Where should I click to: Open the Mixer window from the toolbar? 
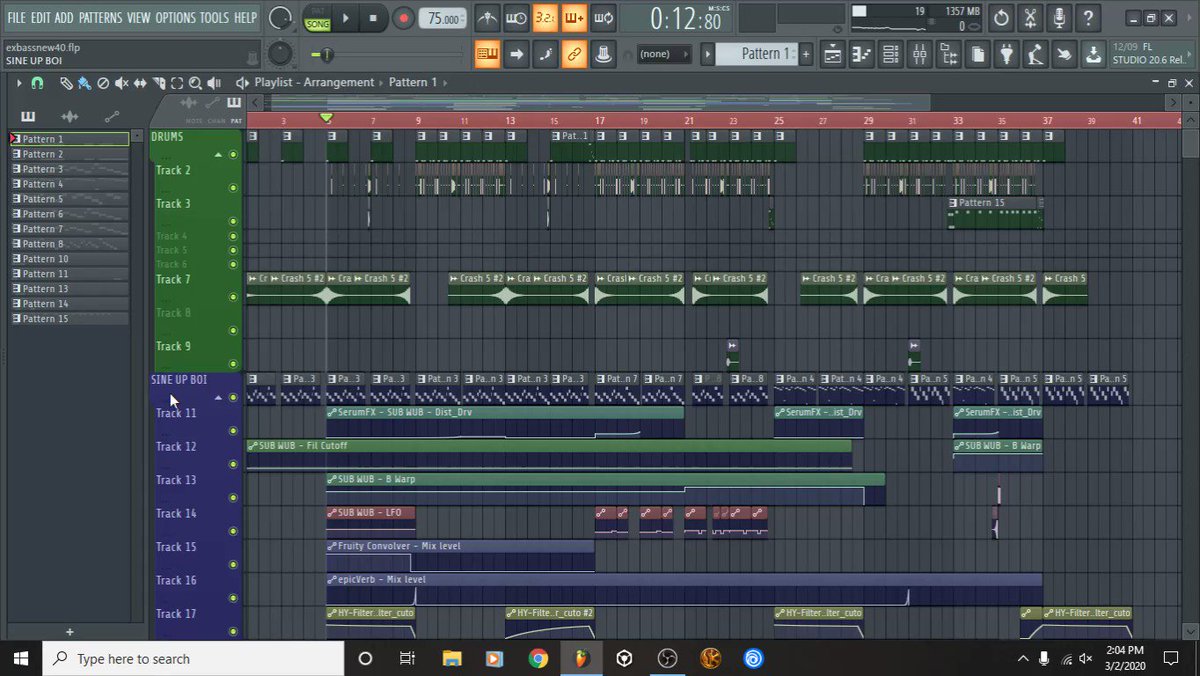click(918, 54)
